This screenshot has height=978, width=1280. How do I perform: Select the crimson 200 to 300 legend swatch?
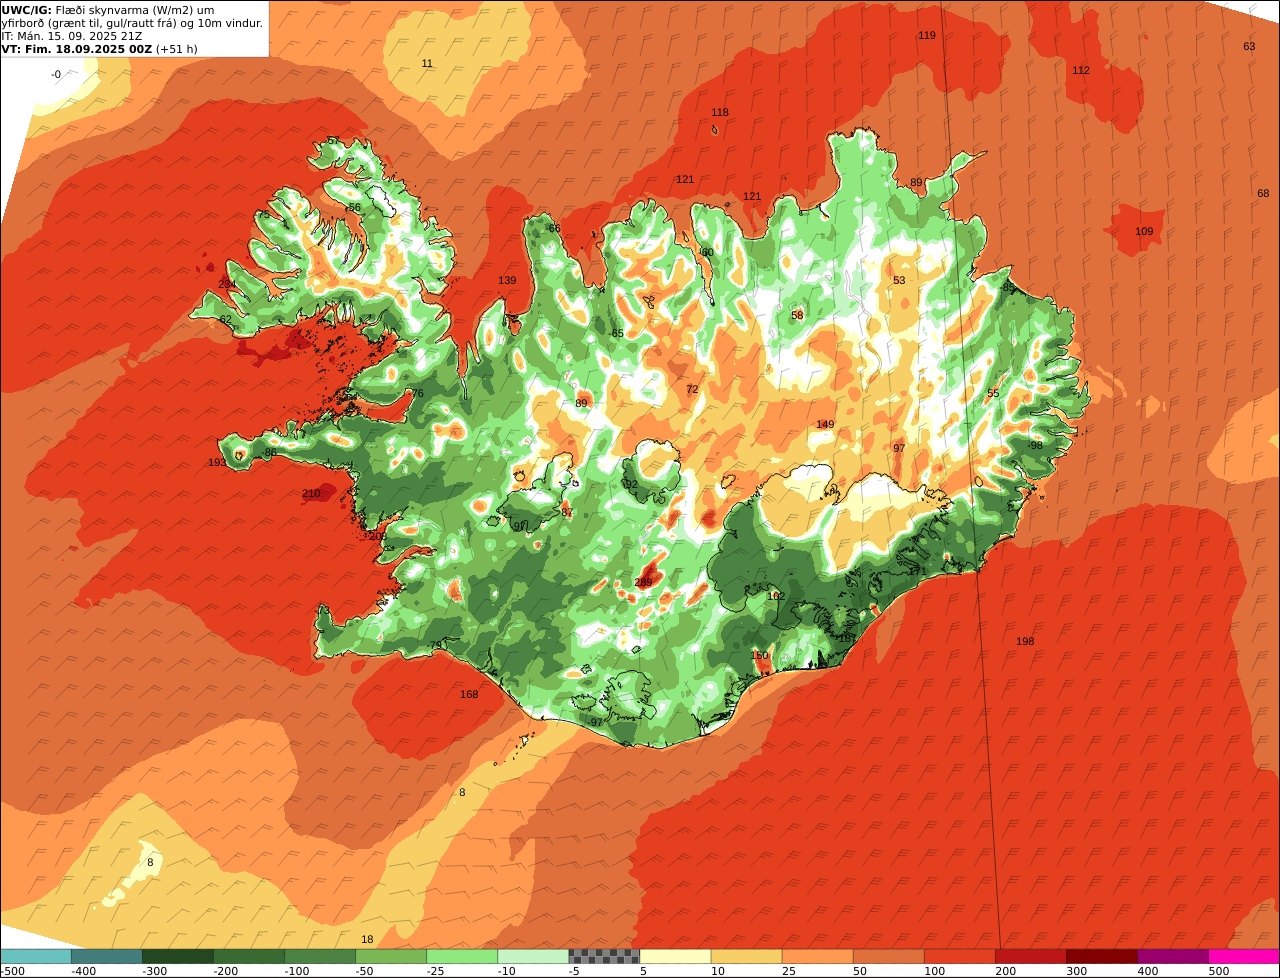click(1031, 956)
